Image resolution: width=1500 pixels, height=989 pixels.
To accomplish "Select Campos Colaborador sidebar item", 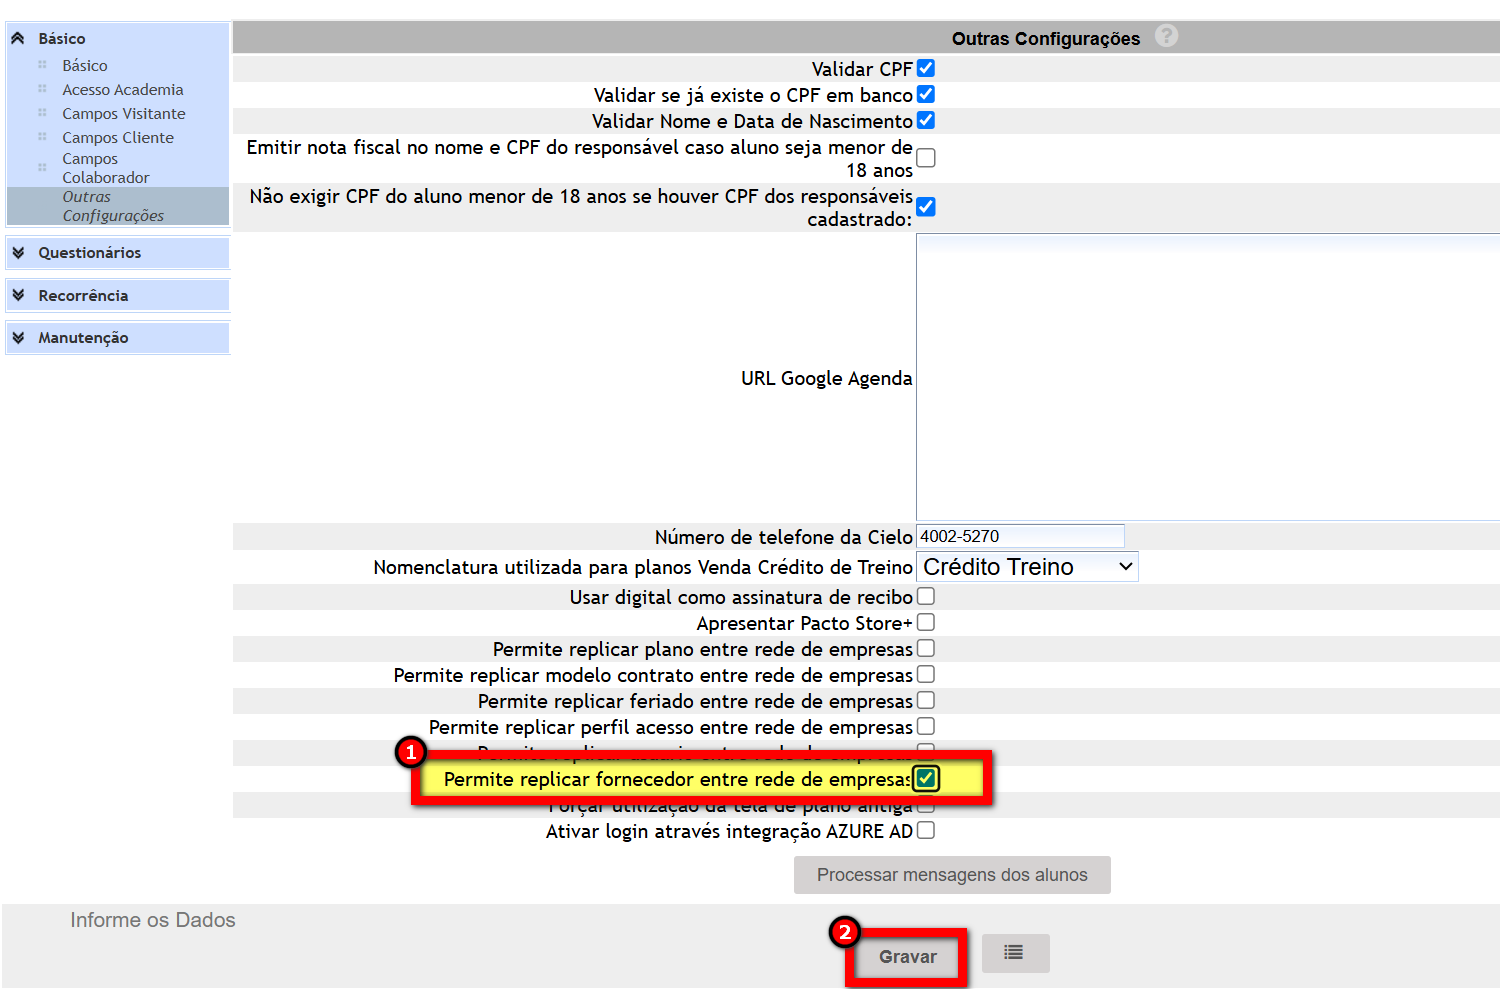I will click(105, 168).
